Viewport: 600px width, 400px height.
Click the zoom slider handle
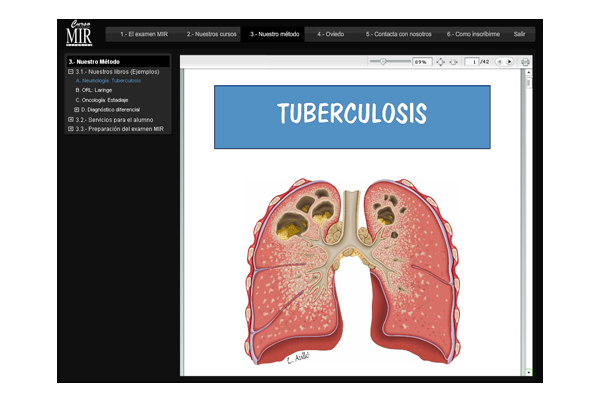pos(383,61)
